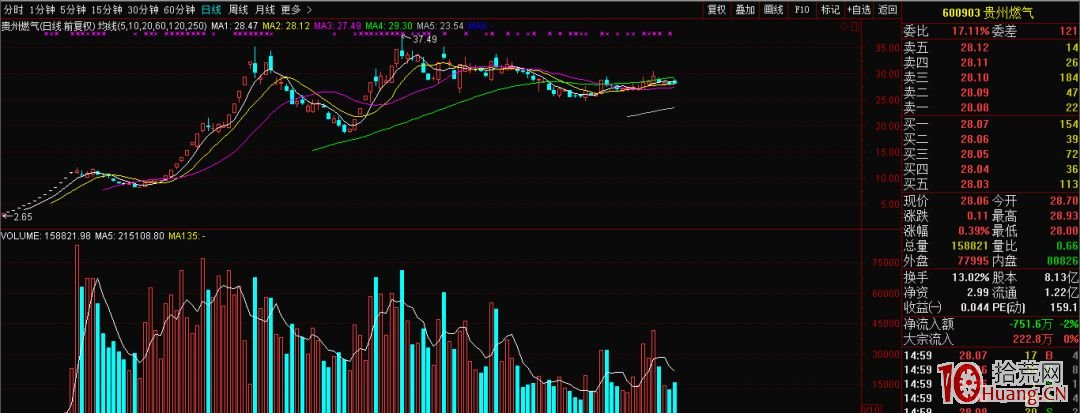
Task: Select the 买三 28.05 order row
Action: [x=990, y=154]
